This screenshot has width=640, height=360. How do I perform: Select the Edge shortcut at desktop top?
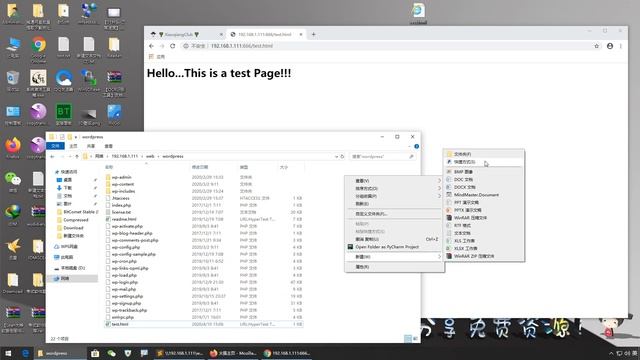418,14
